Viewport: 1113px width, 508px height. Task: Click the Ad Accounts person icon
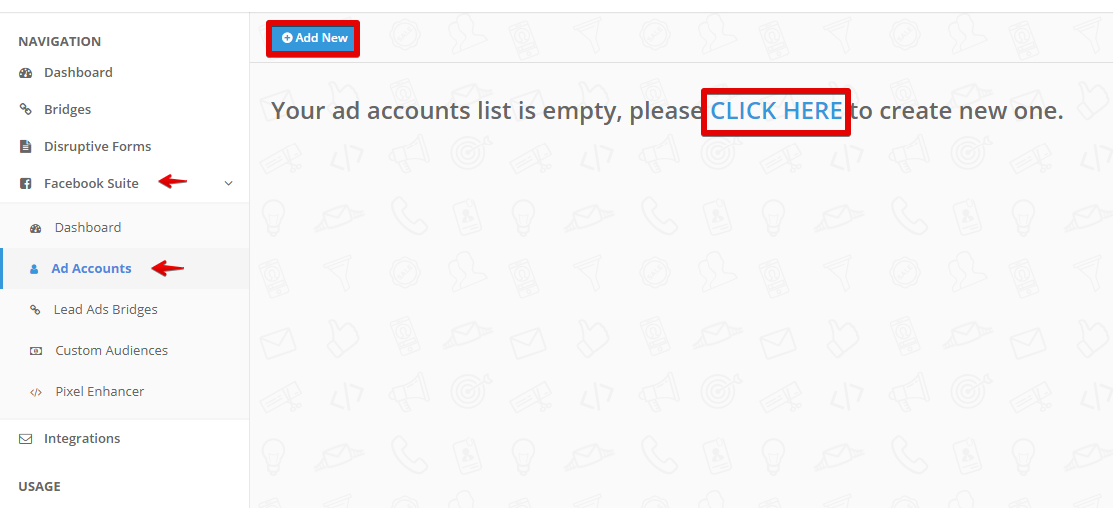[33, 269]
